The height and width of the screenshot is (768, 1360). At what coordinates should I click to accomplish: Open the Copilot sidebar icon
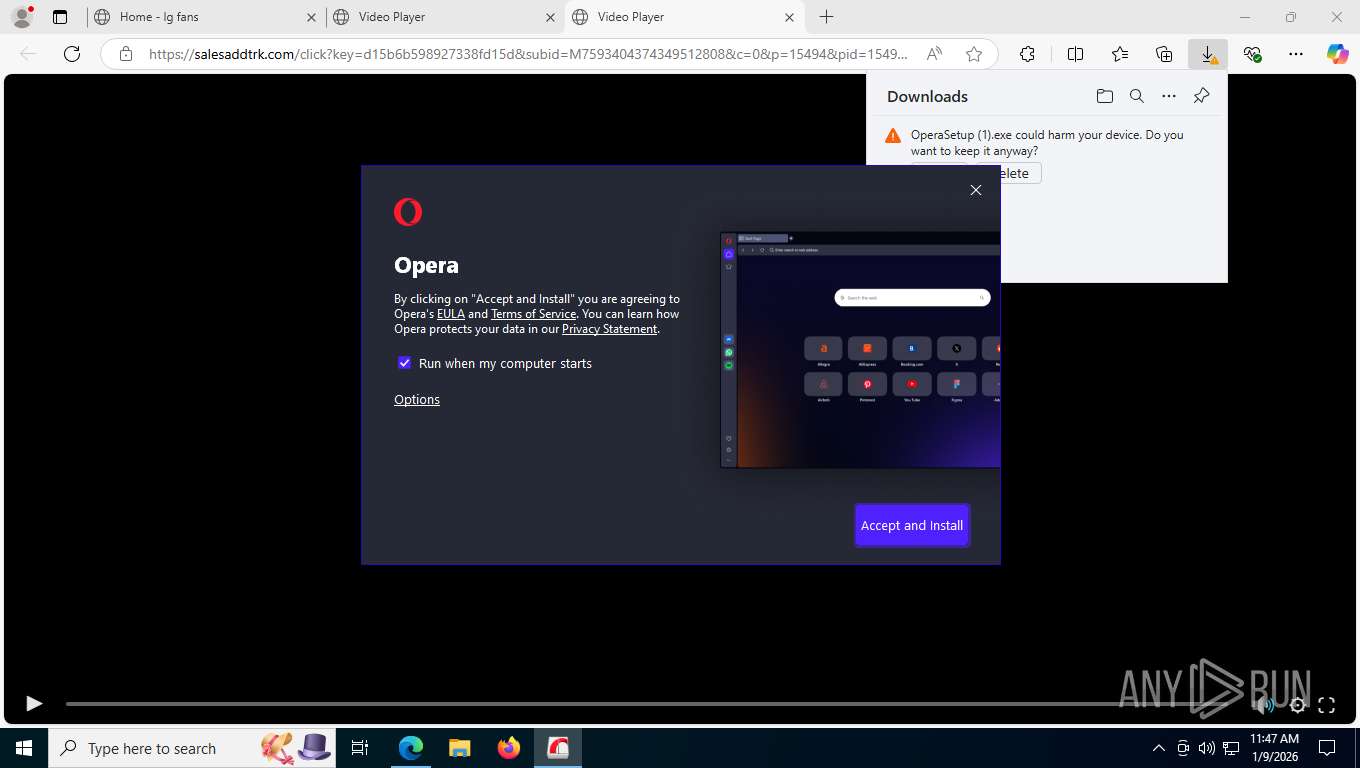pos(1338,54)
